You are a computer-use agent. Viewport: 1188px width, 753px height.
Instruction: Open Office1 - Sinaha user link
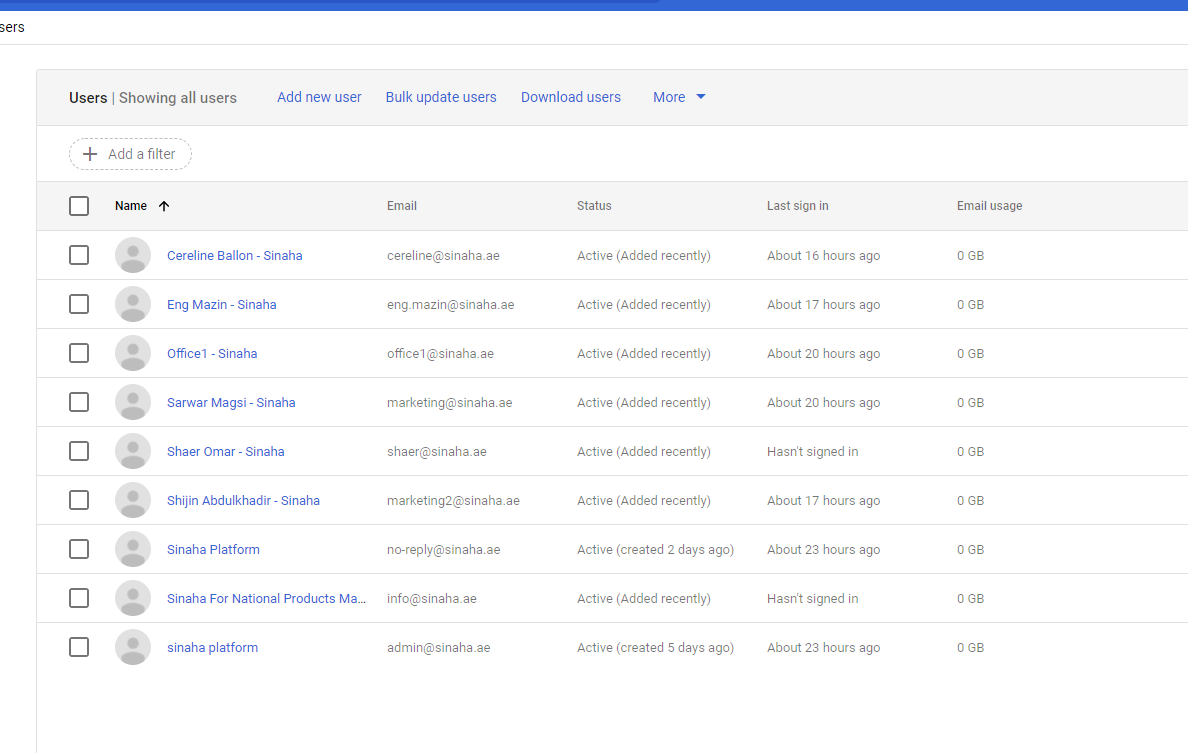point(212,353)
